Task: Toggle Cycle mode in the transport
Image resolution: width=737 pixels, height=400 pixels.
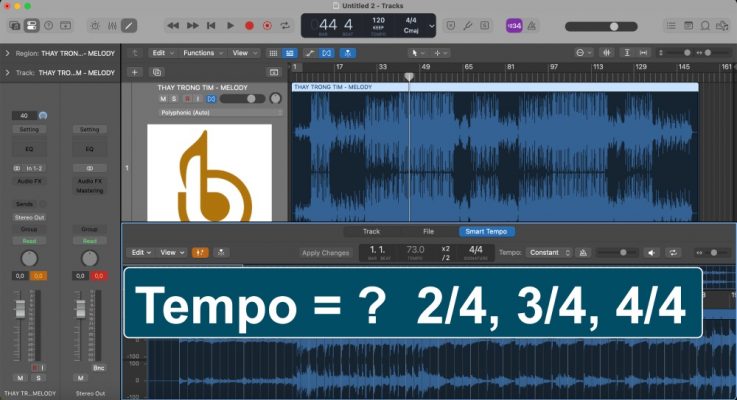Action: pos(285,25)
